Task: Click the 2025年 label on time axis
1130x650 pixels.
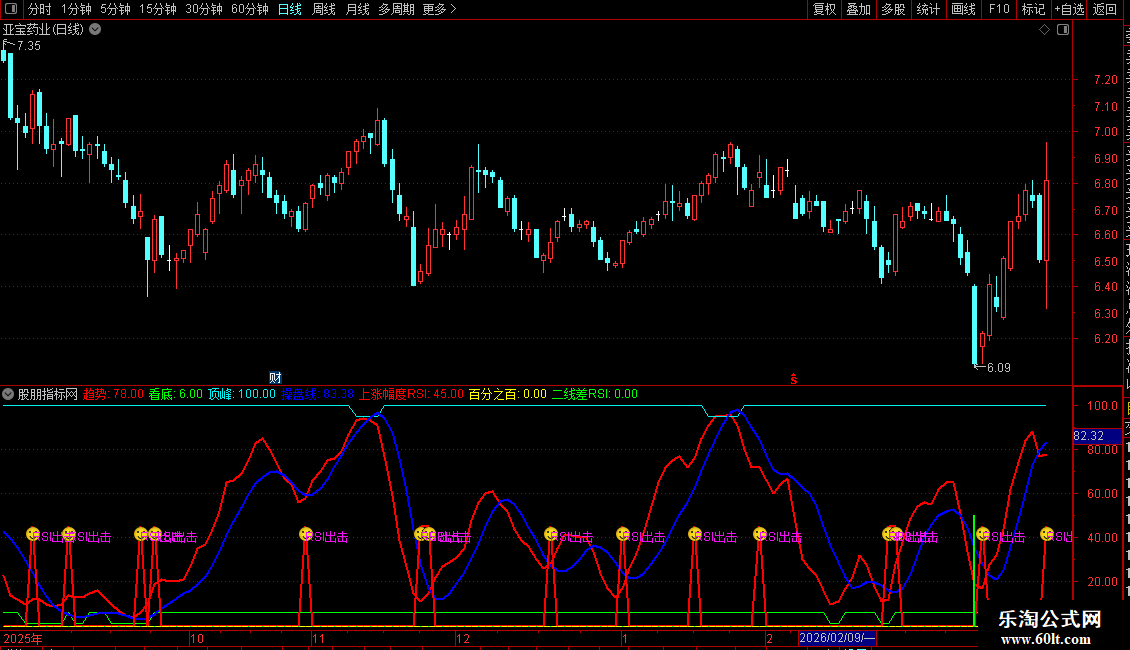Action: pyautogui.click(x=23, y=638)
